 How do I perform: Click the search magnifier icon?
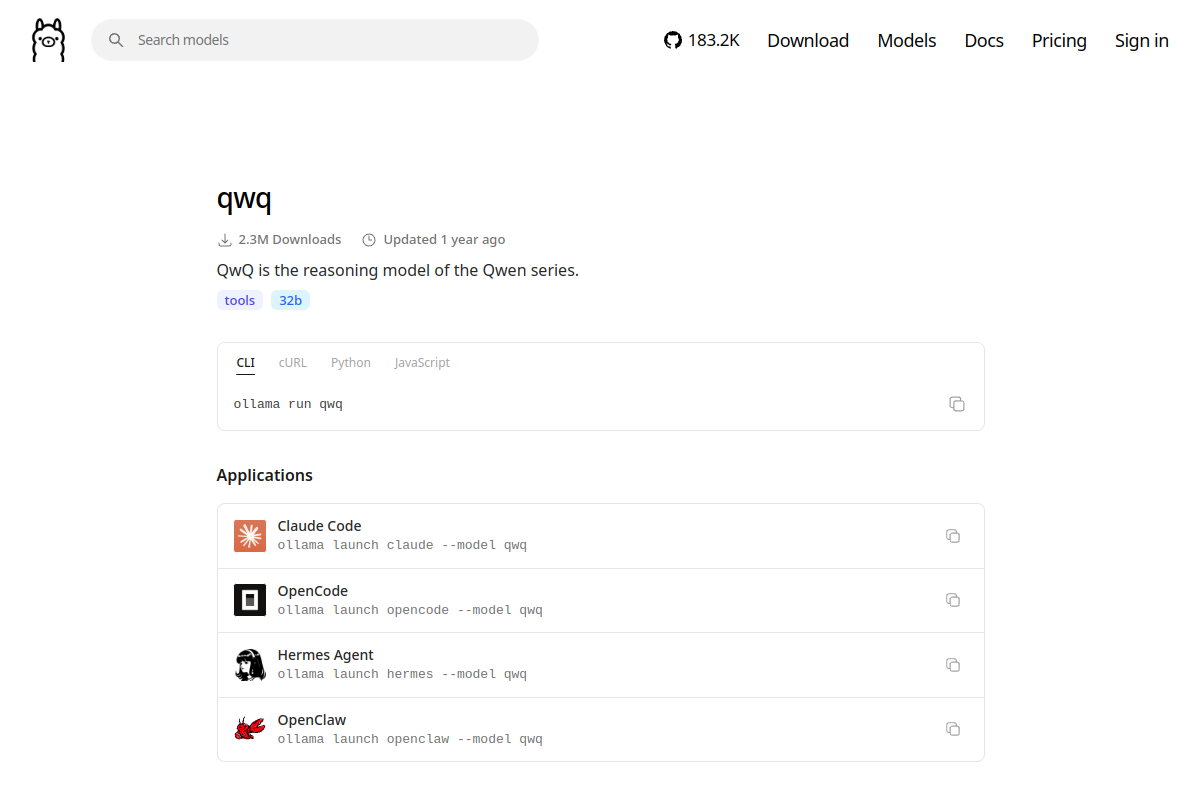click(x=116, y=40)
